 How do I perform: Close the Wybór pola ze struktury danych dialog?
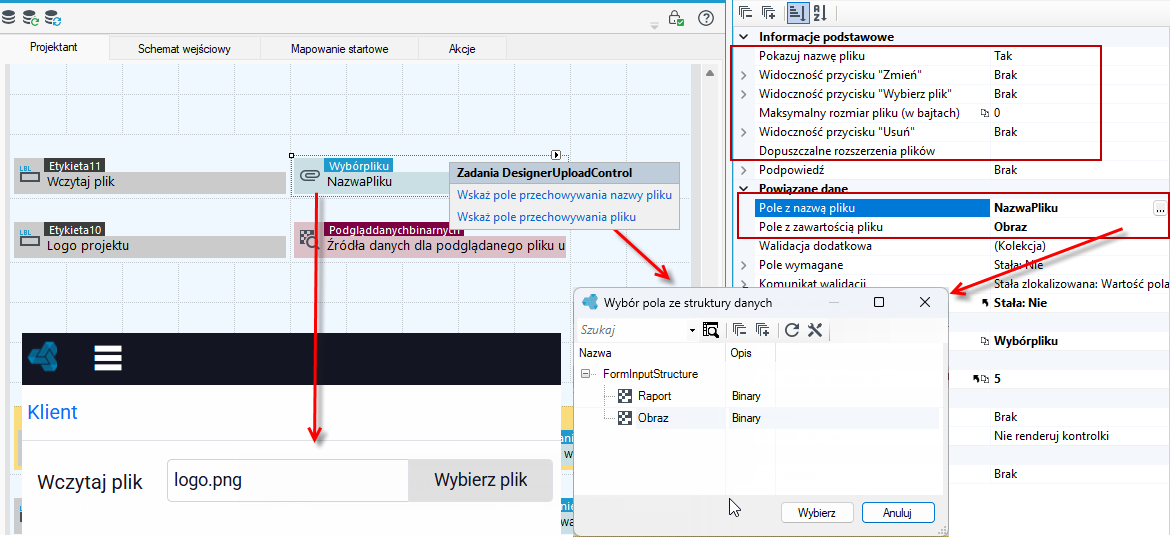pos(925,302)
